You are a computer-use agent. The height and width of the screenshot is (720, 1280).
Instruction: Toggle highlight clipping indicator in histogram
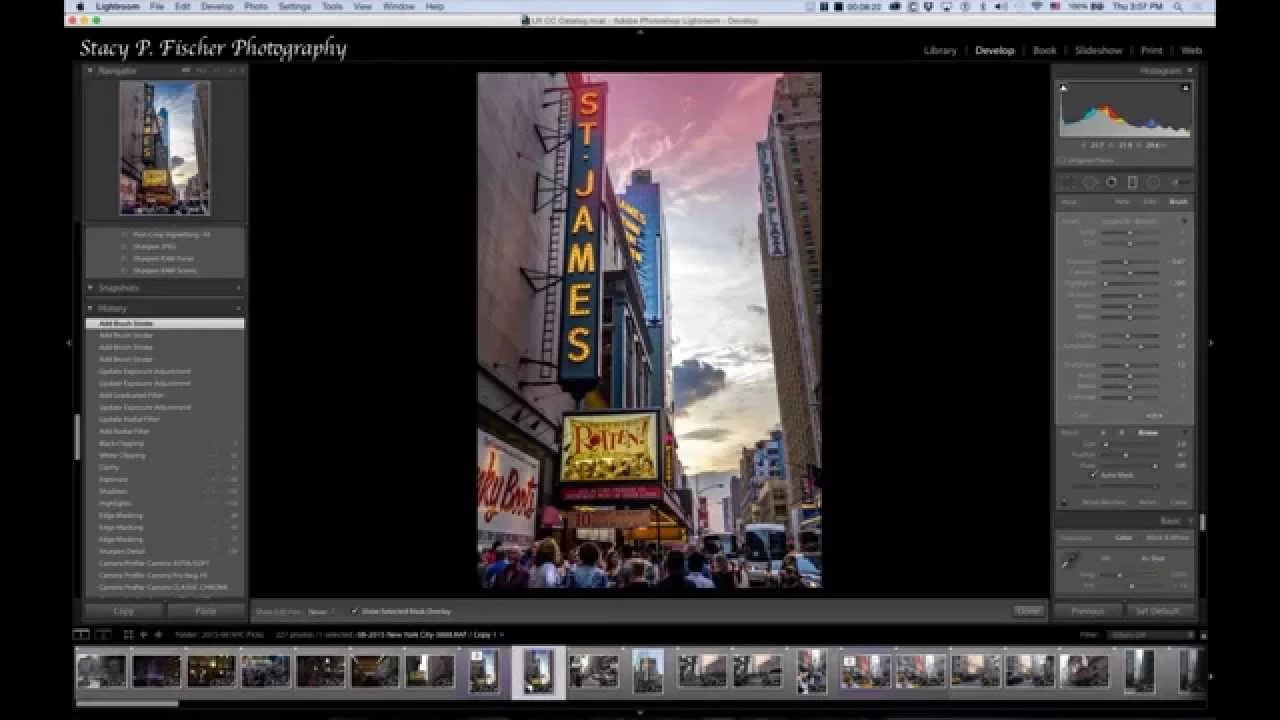tap(1186, 88)
